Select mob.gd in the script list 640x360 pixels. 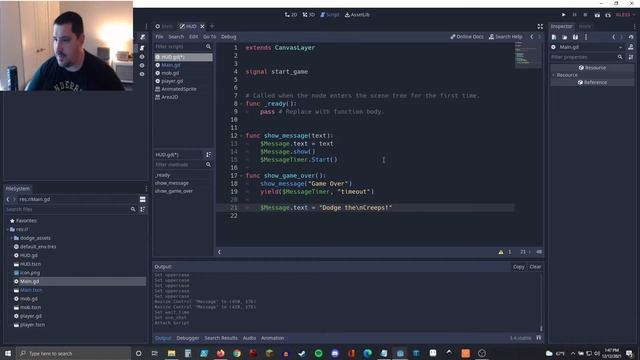[x=183, y=73]
